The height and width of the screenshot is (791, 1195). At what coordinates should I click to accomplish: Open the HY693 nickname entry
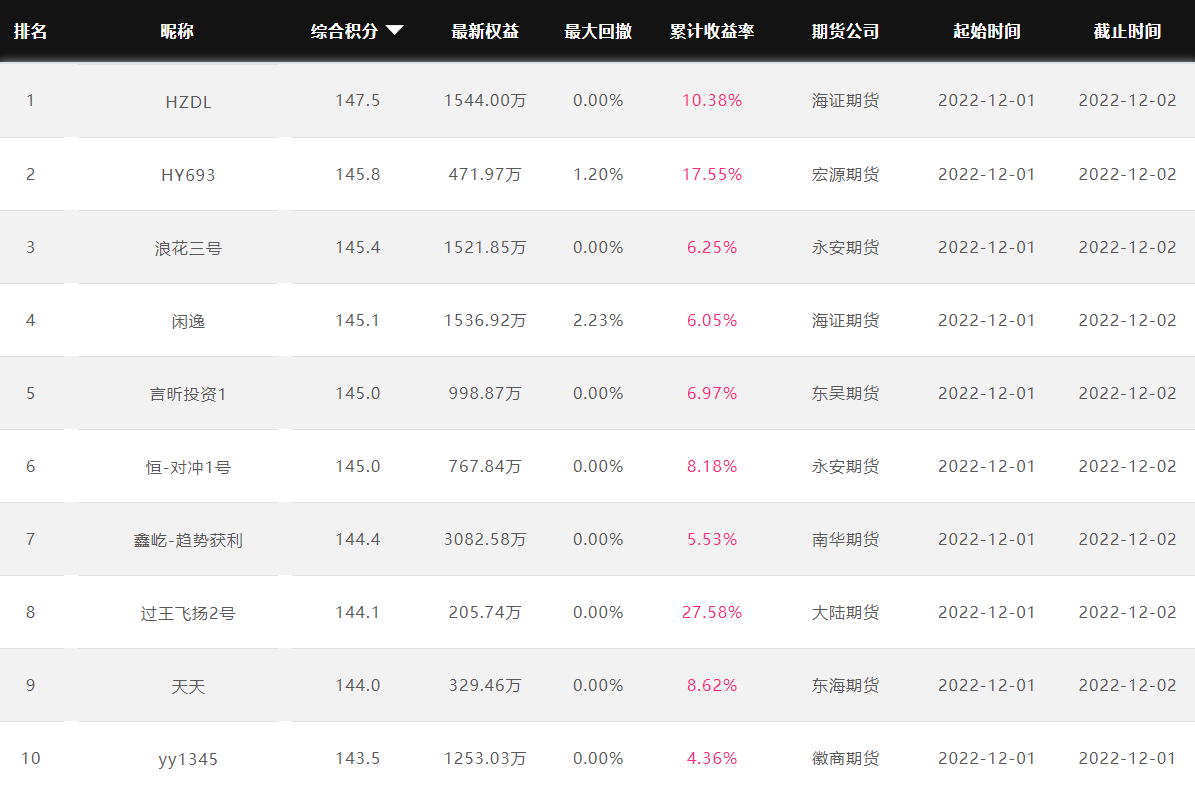(188, 175)
